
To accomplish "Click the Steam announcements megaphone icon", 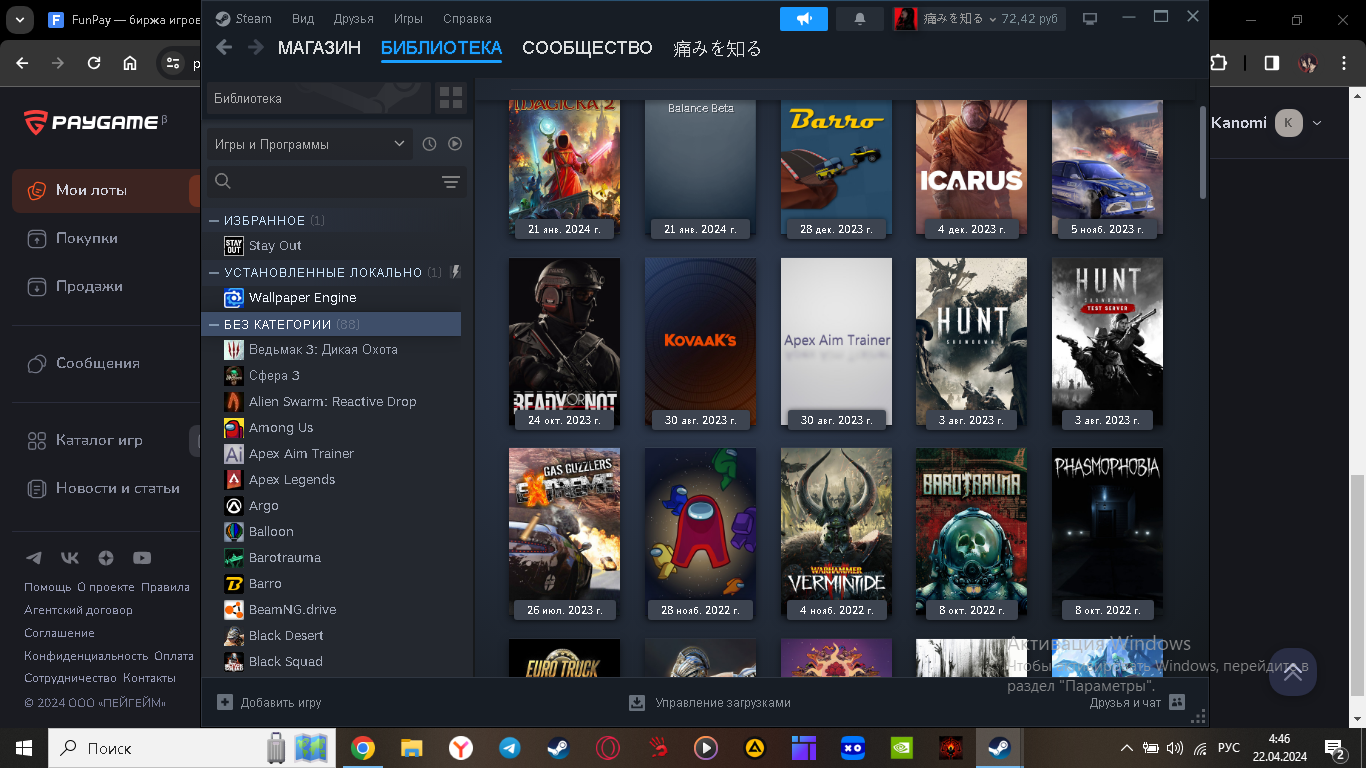I will 804,19.
